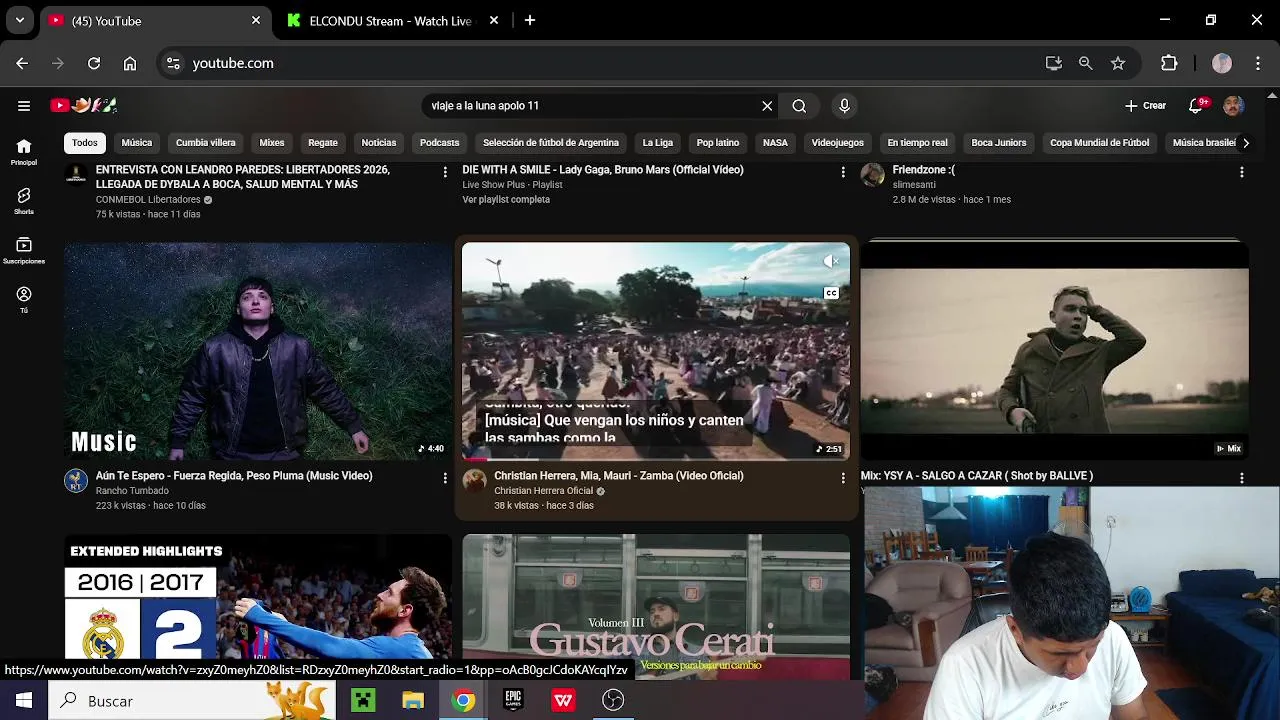Select Copa Mundial de Fútbol chip
Screen dimensions: 1280x720
tap(1100, 142)
